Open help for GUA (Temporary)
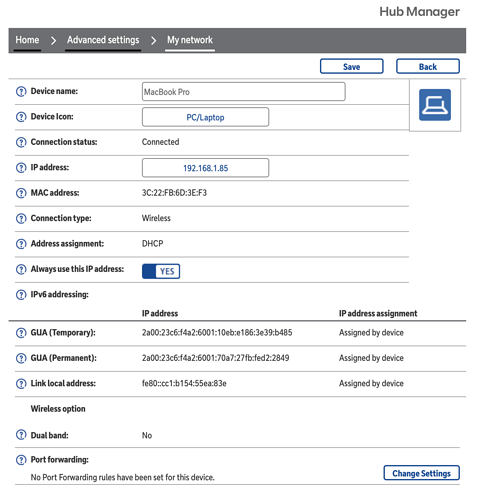This screenshot has width=477, height=500. coord(21,333)
